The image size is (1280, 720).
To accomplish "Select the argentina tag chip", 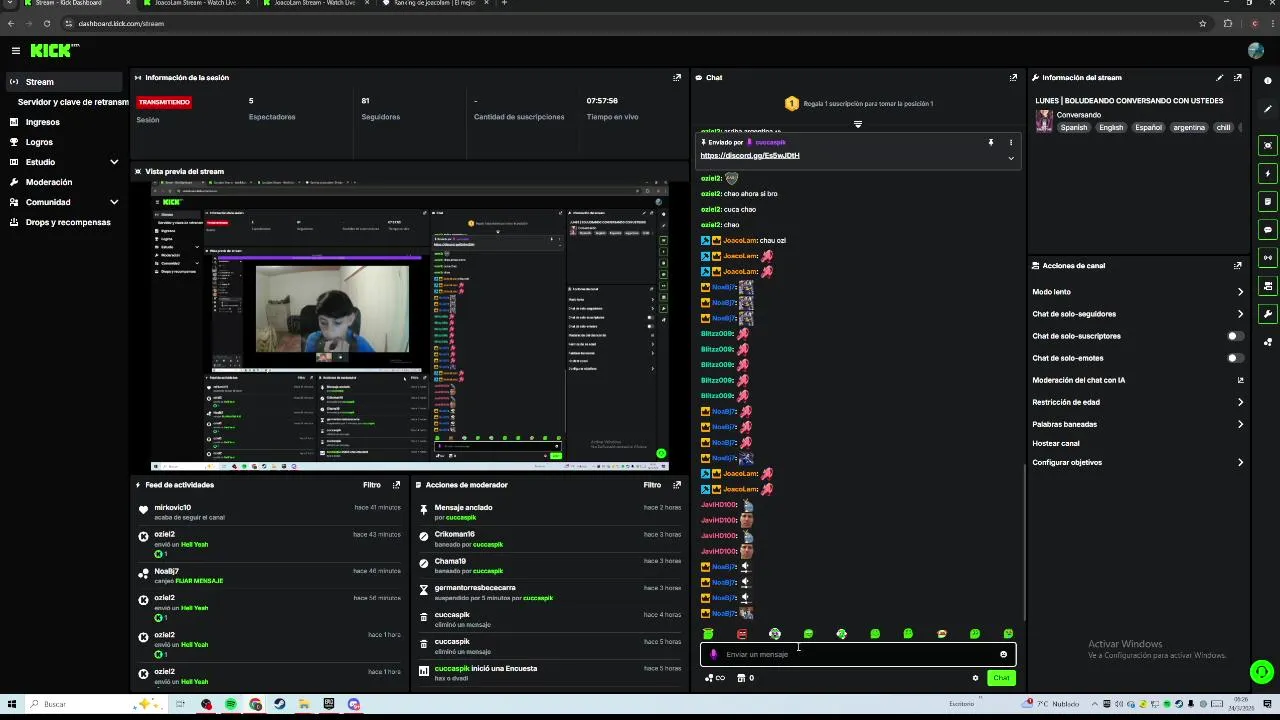I will [x=1189, y=128].
